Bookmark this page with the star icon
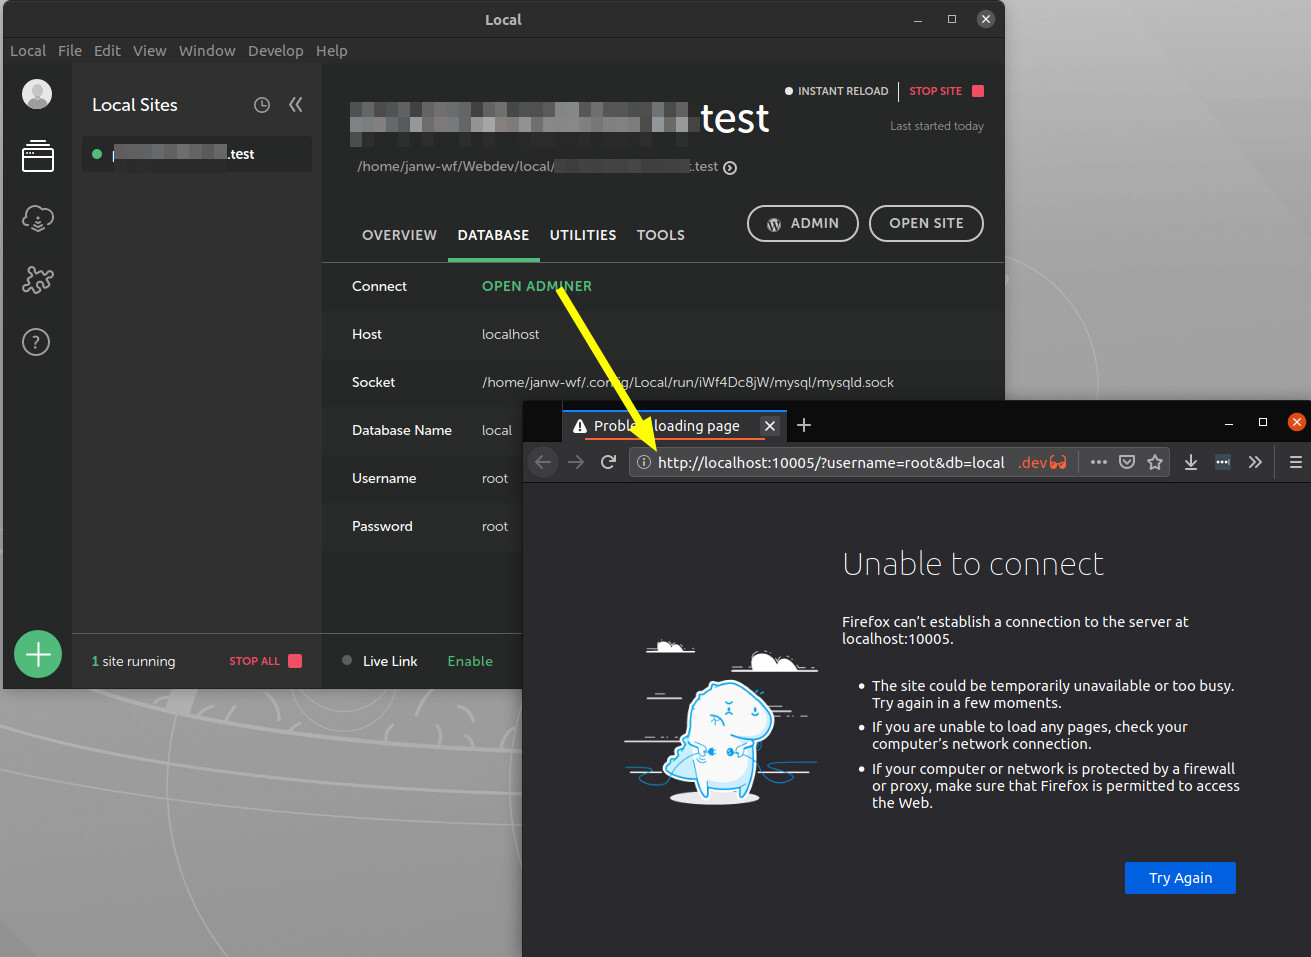This screenshot has height=957, width=1311. (1155, 462)
